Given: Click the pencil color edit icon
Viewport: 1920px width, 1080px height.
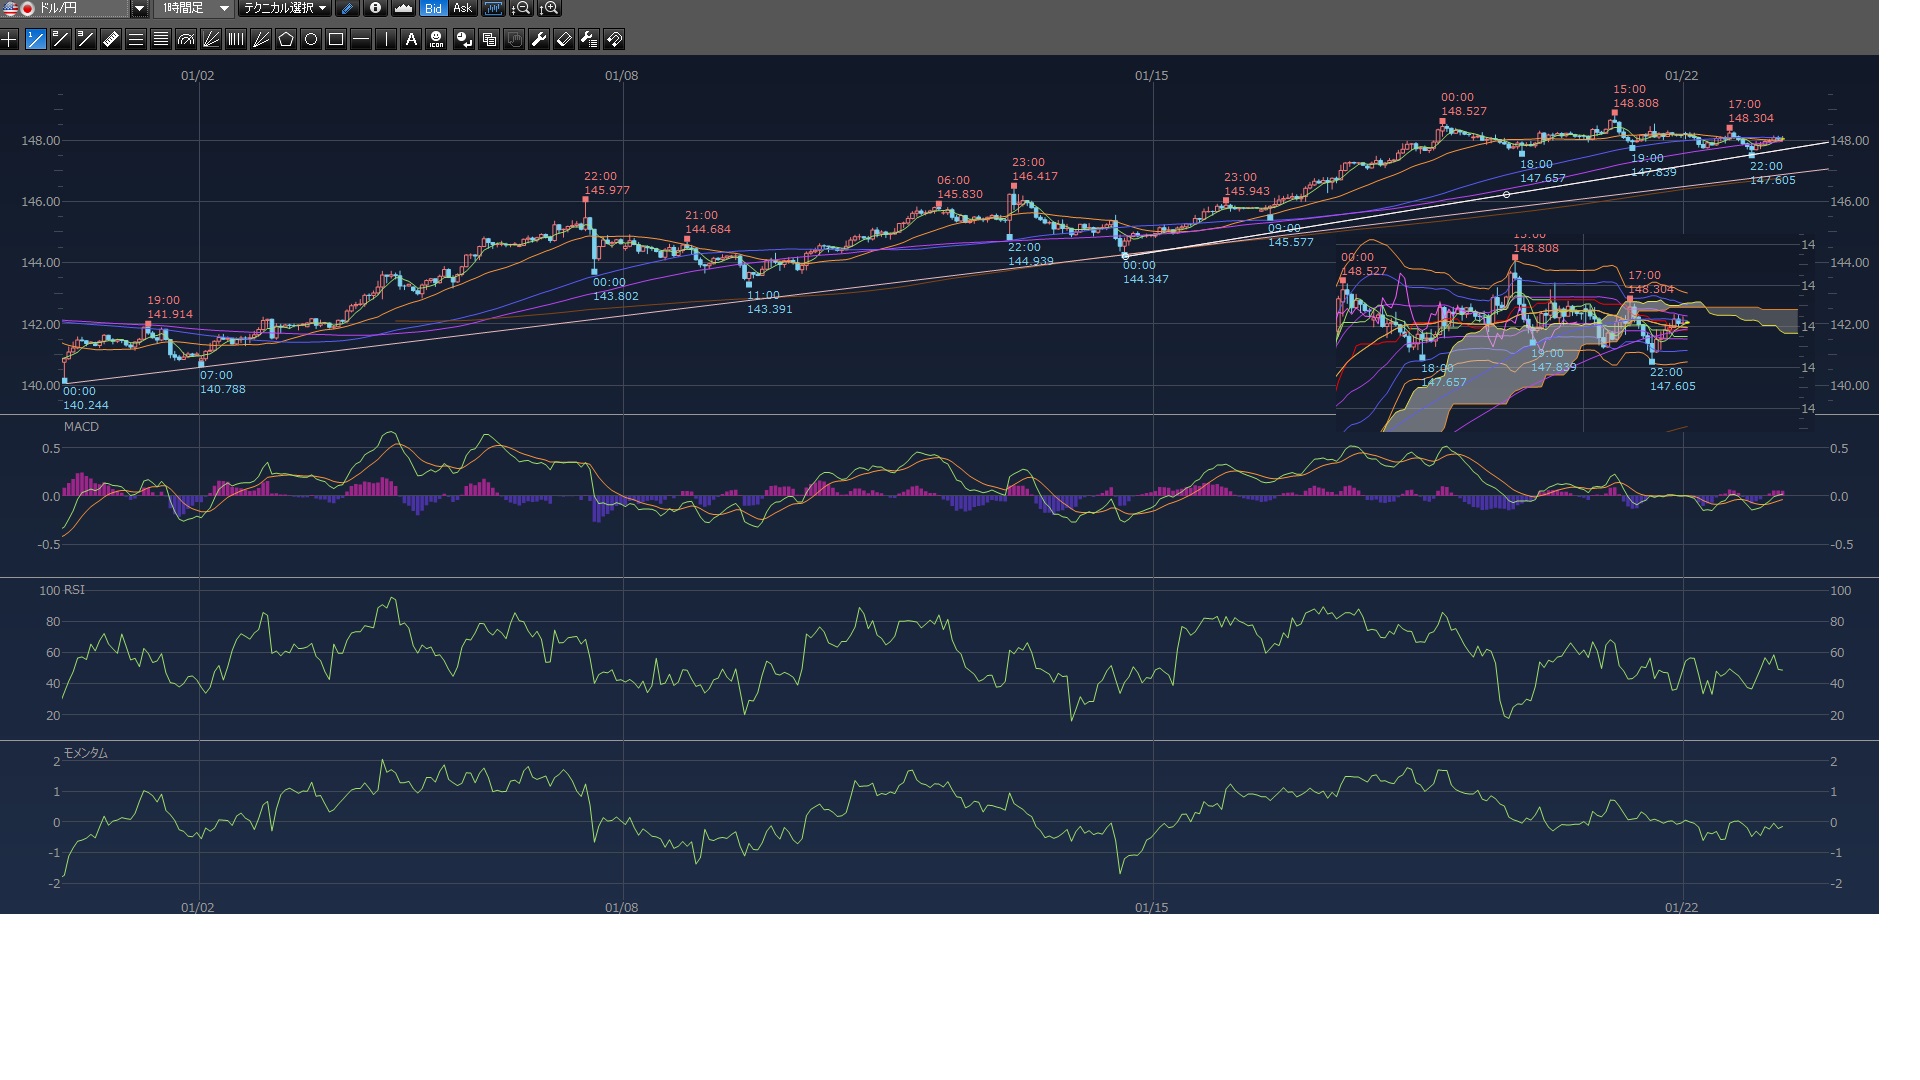Looking at the screenshot, I should (347, 9).
